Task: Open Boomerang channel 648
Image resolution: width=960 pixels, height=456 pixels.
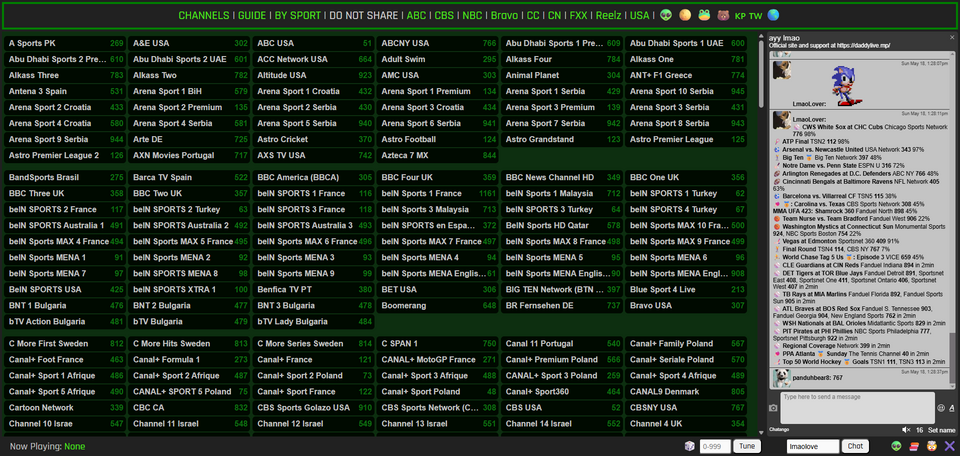Action: (438, 305)
